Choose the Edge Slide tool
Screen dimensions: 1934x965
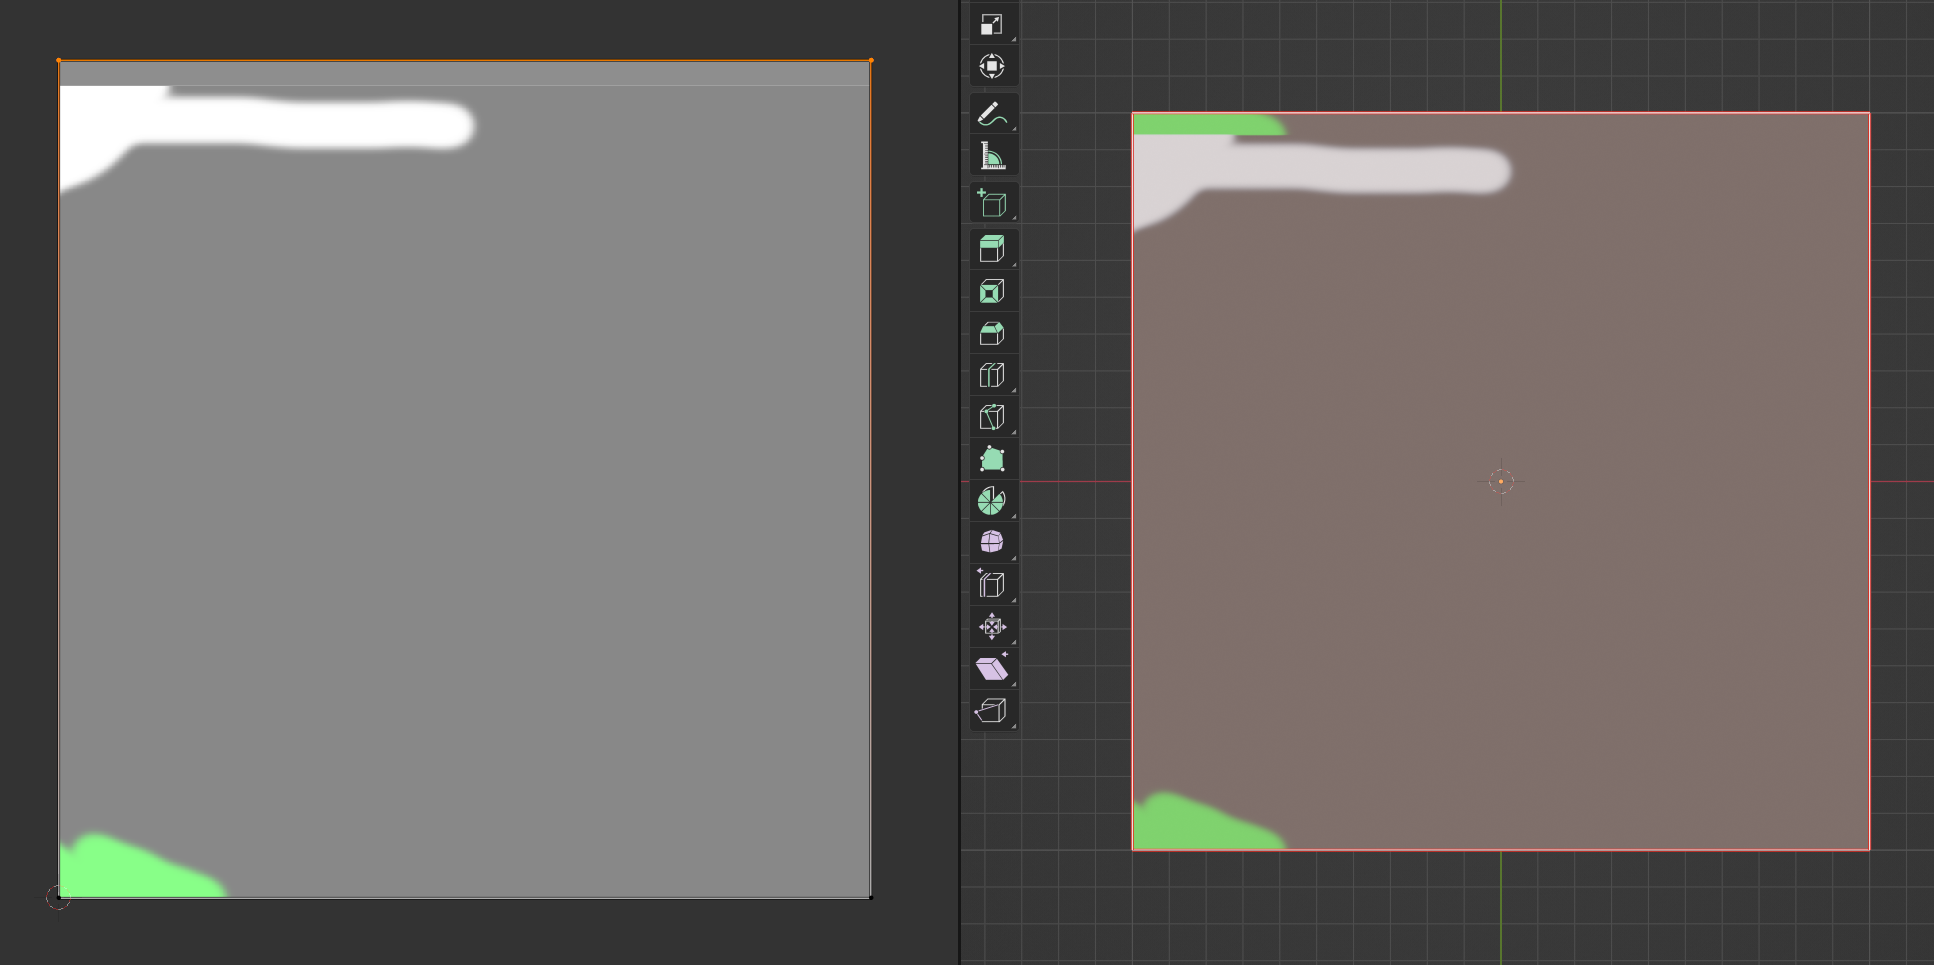pos(991,584)
